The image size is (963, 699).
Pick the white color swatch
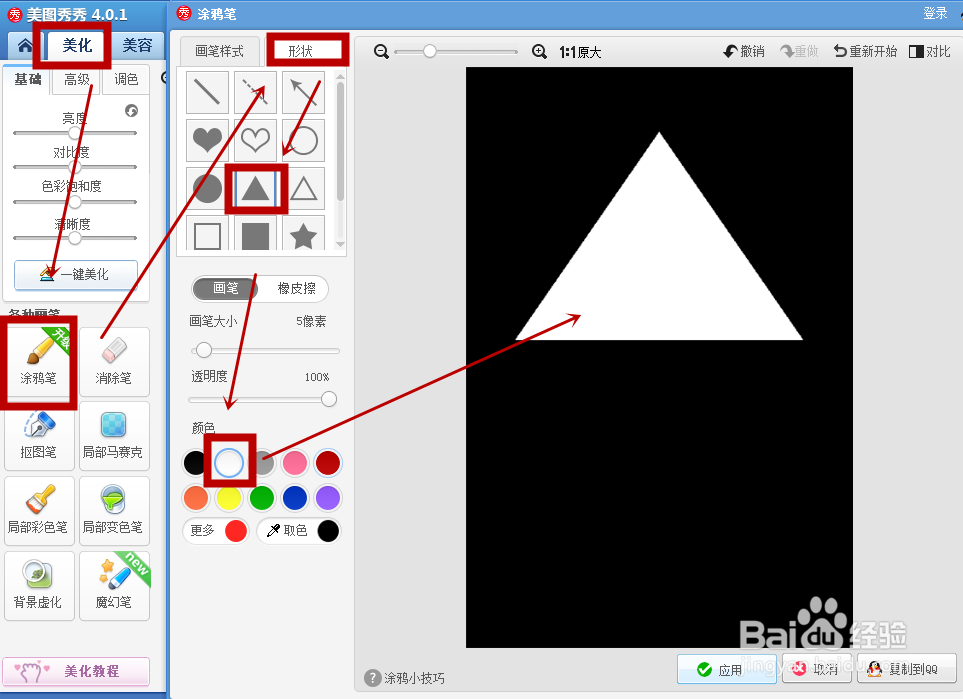click(x=228, y=463)
